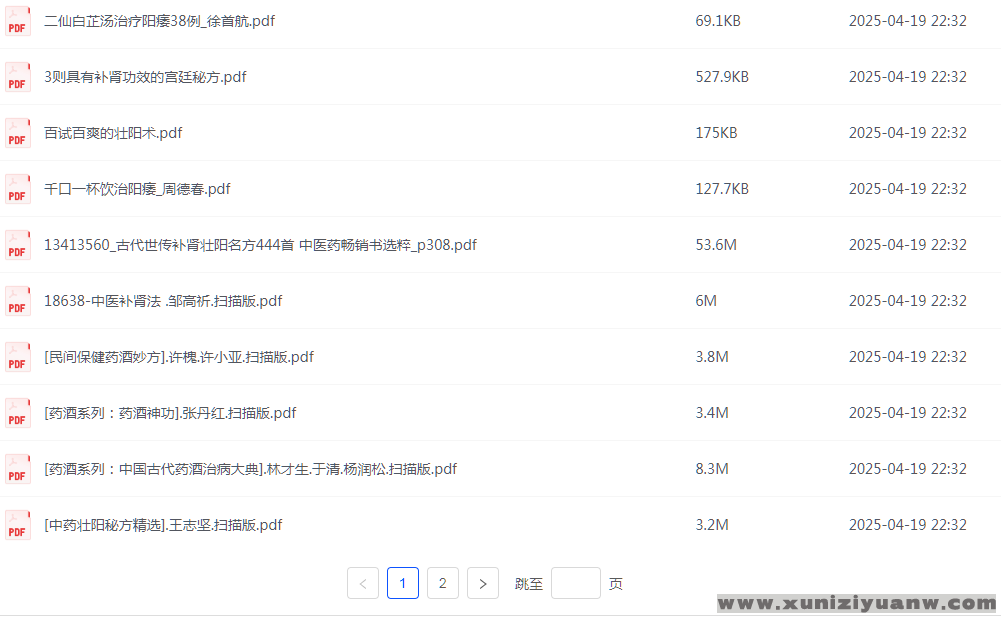Open 中国古代药酒治病大典 PDF file
Screen dimensions: 1001x618
pos(250,469)
